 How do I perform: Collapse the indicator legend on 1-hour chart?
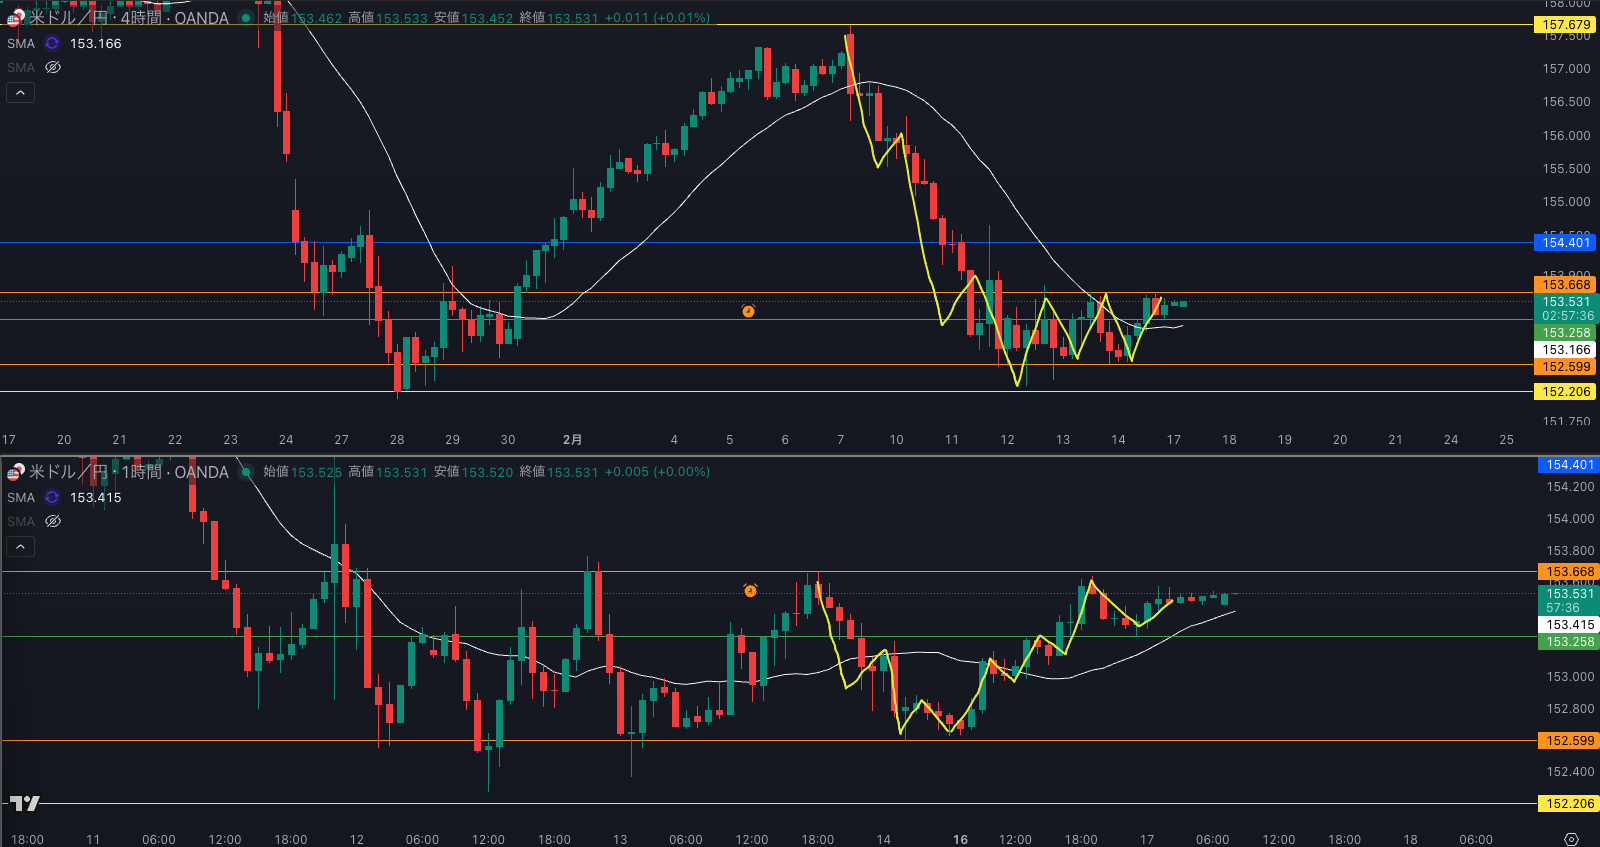(21, 547)
